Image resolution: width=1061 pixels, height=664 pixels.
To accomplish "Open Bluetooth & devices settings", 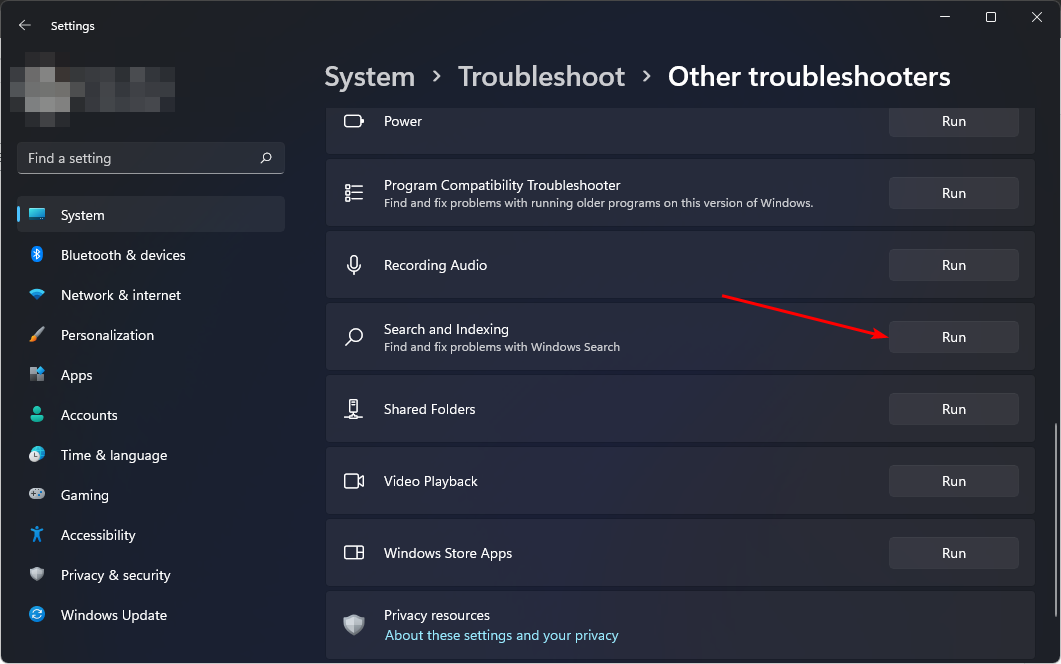I will (x=151, y=254).
